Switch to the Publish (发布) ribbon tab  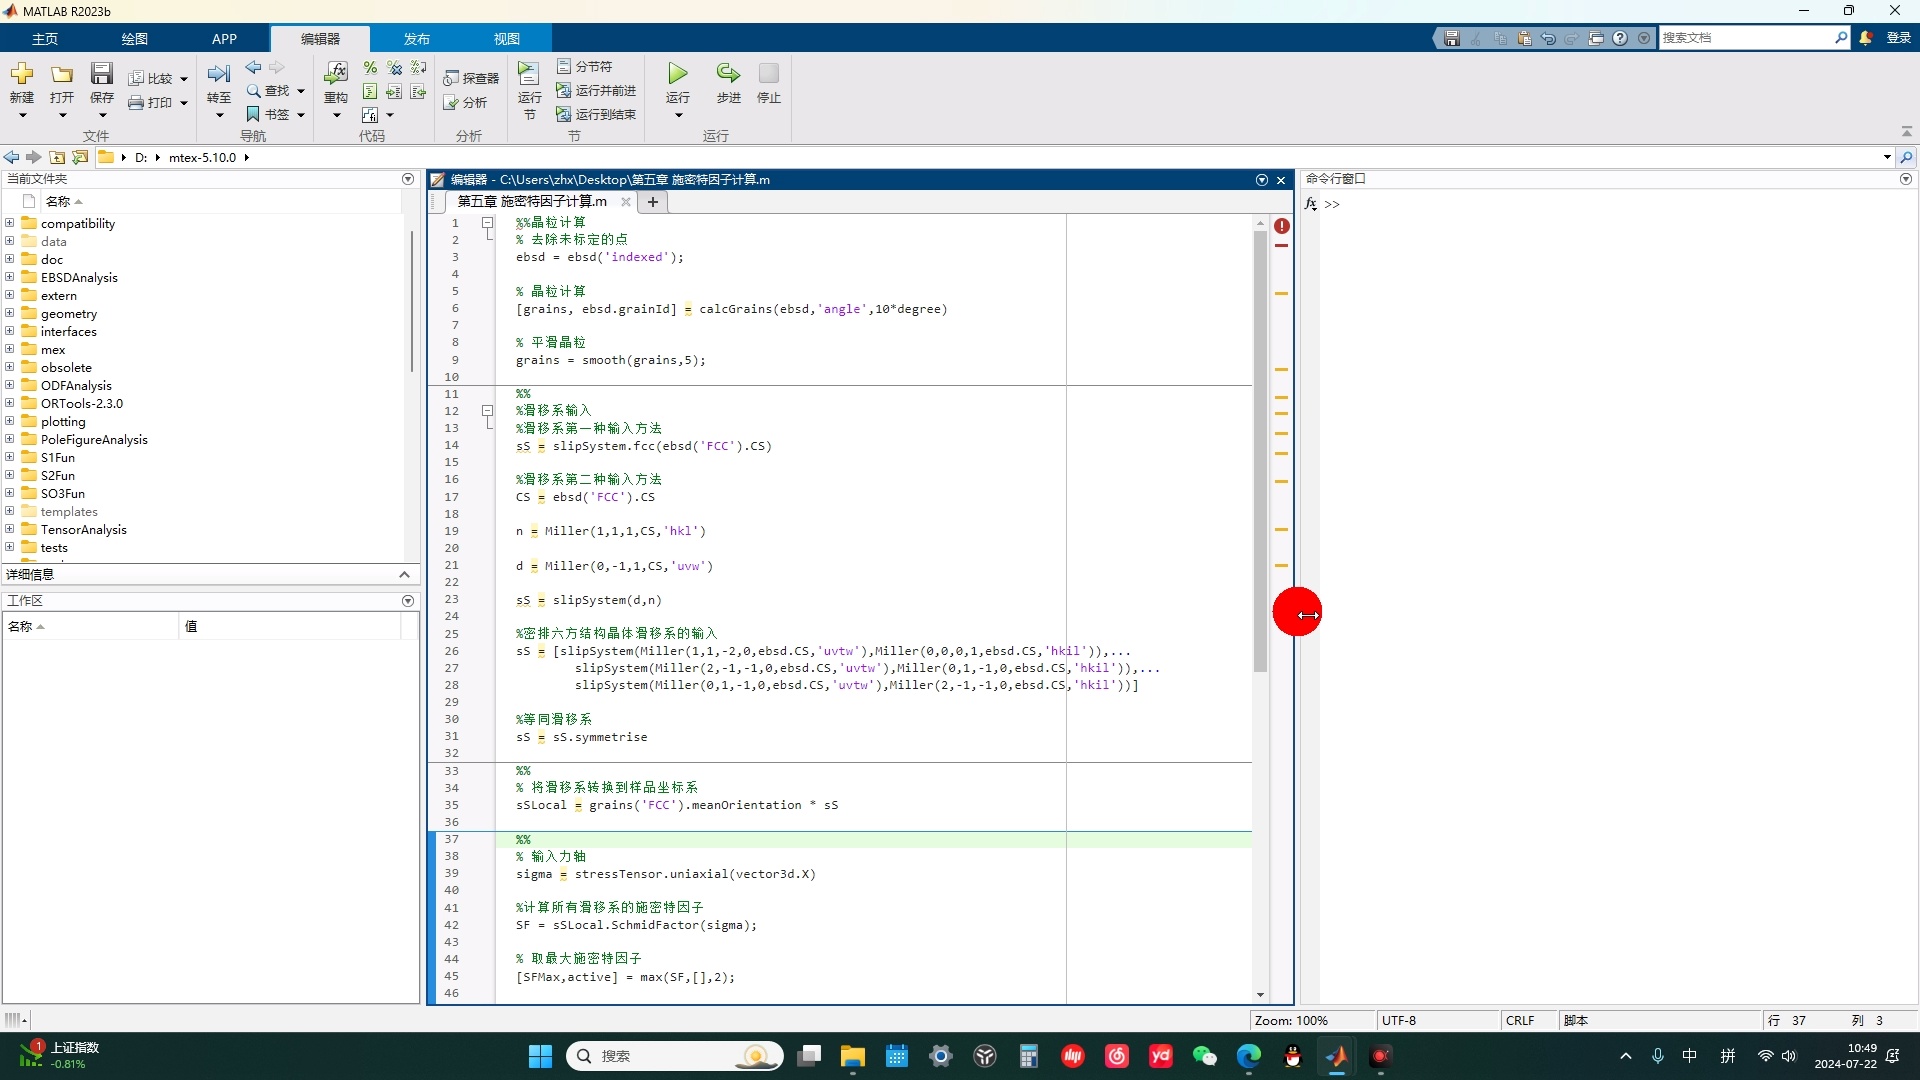tap(416, 38)
